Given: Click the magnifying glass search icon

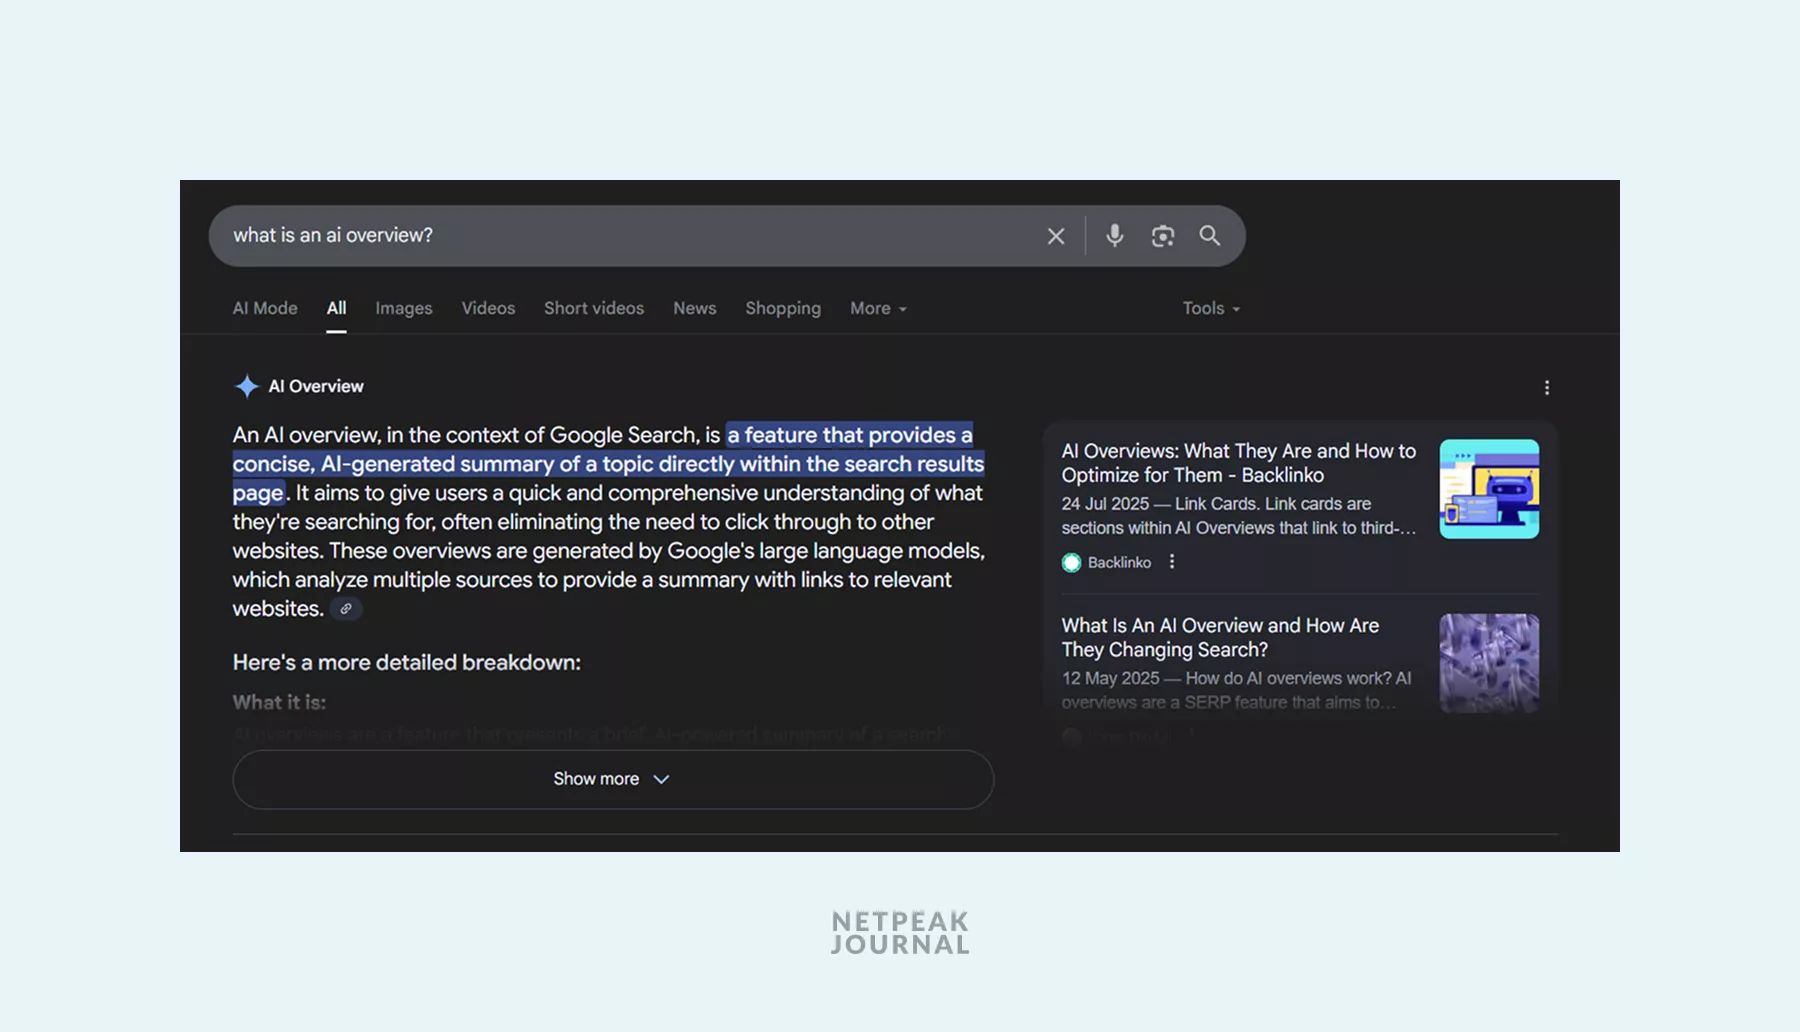Looking at the screenshot, I should tap(1209, 236).
